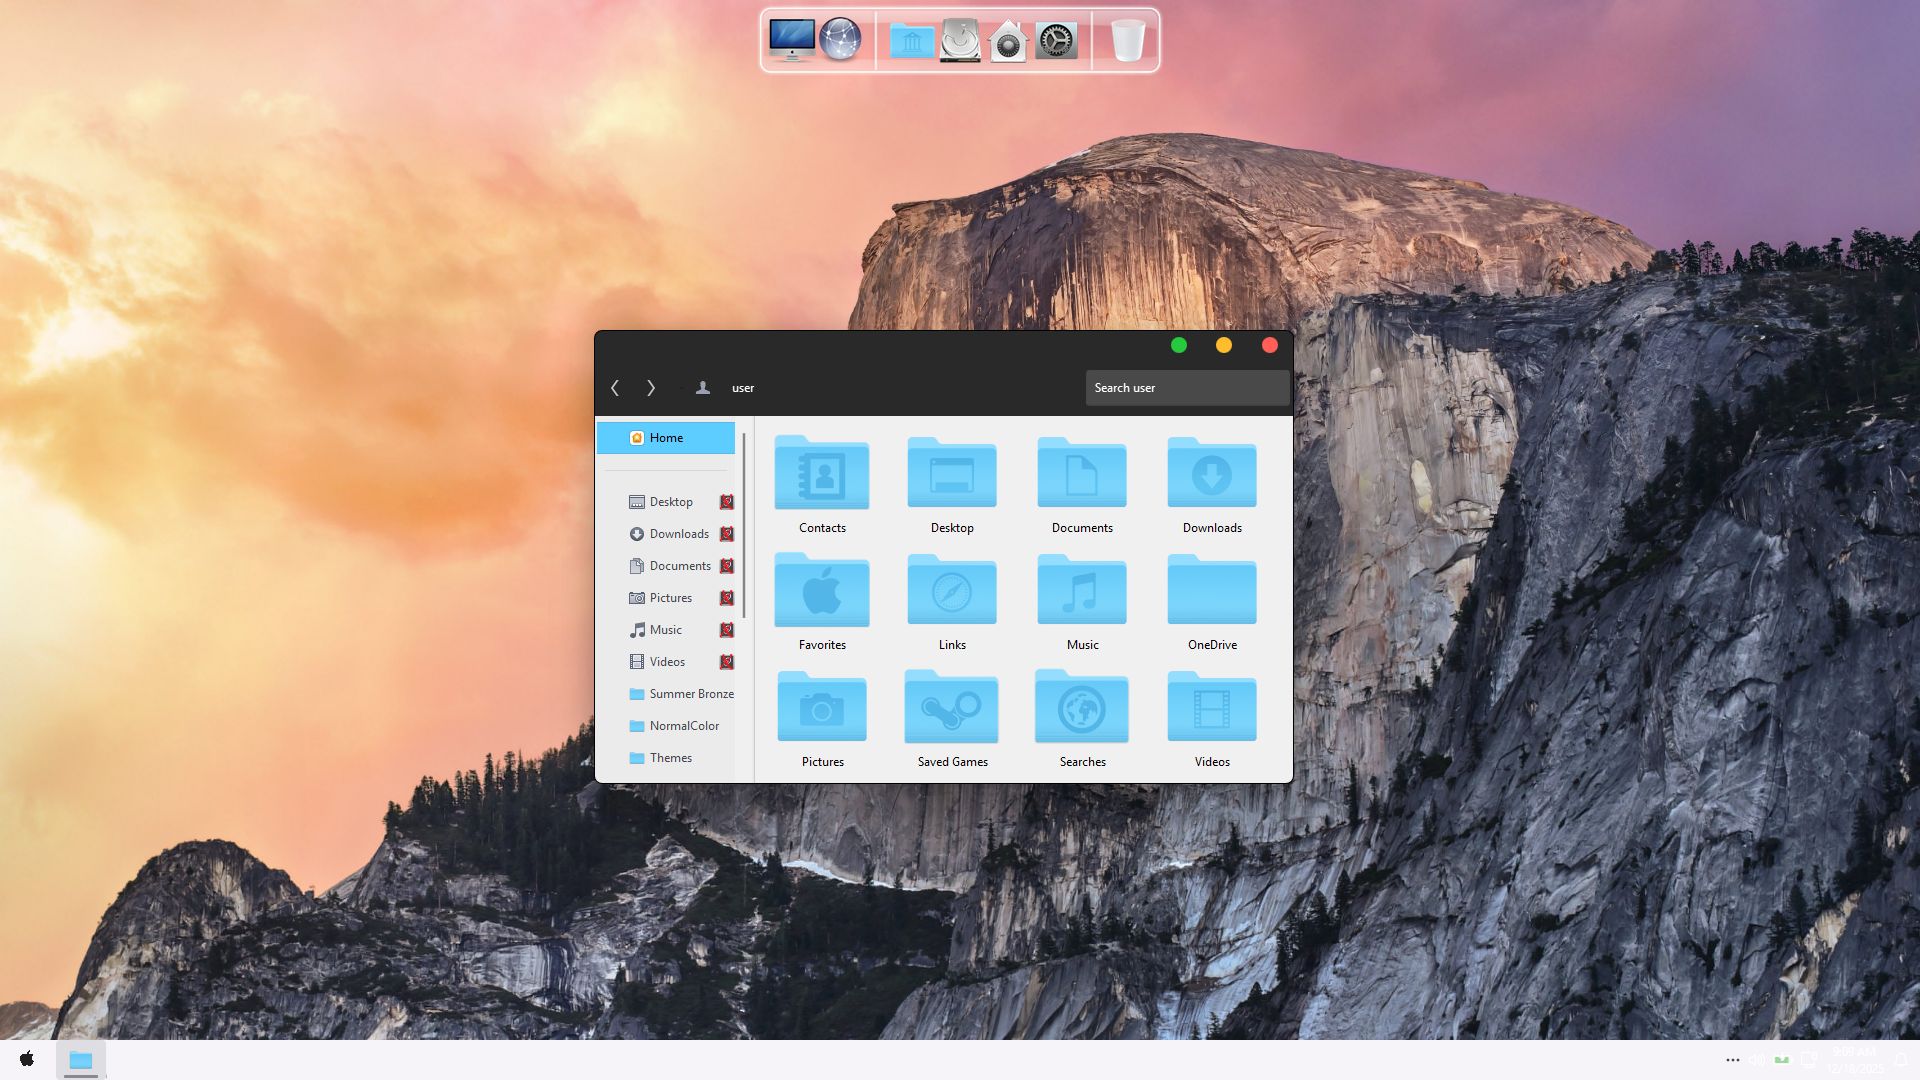Select Home in the sidebar
1920x1080 pixels.
coord(666,438)
